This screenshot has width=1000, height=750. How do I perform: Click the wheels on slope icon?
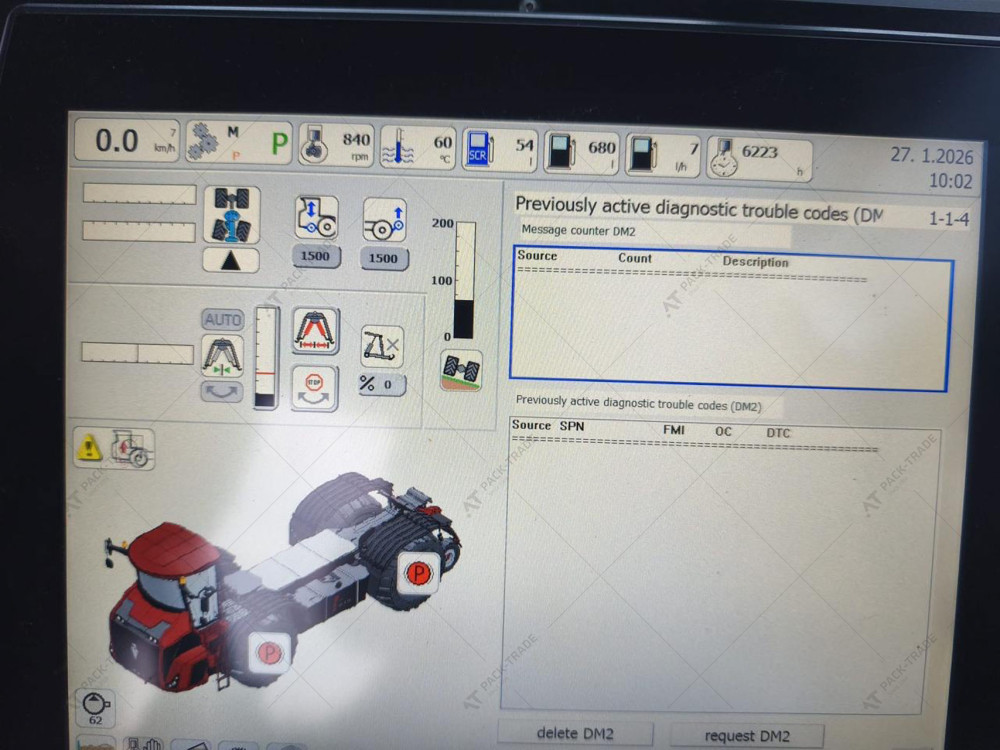(x=461, y=370)
